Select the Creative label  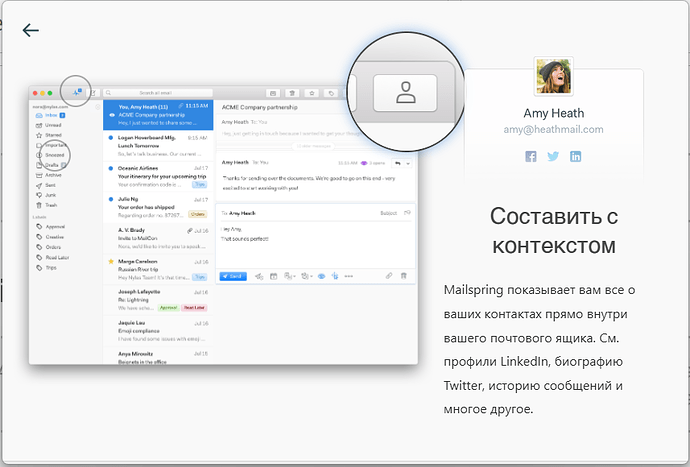50,237
